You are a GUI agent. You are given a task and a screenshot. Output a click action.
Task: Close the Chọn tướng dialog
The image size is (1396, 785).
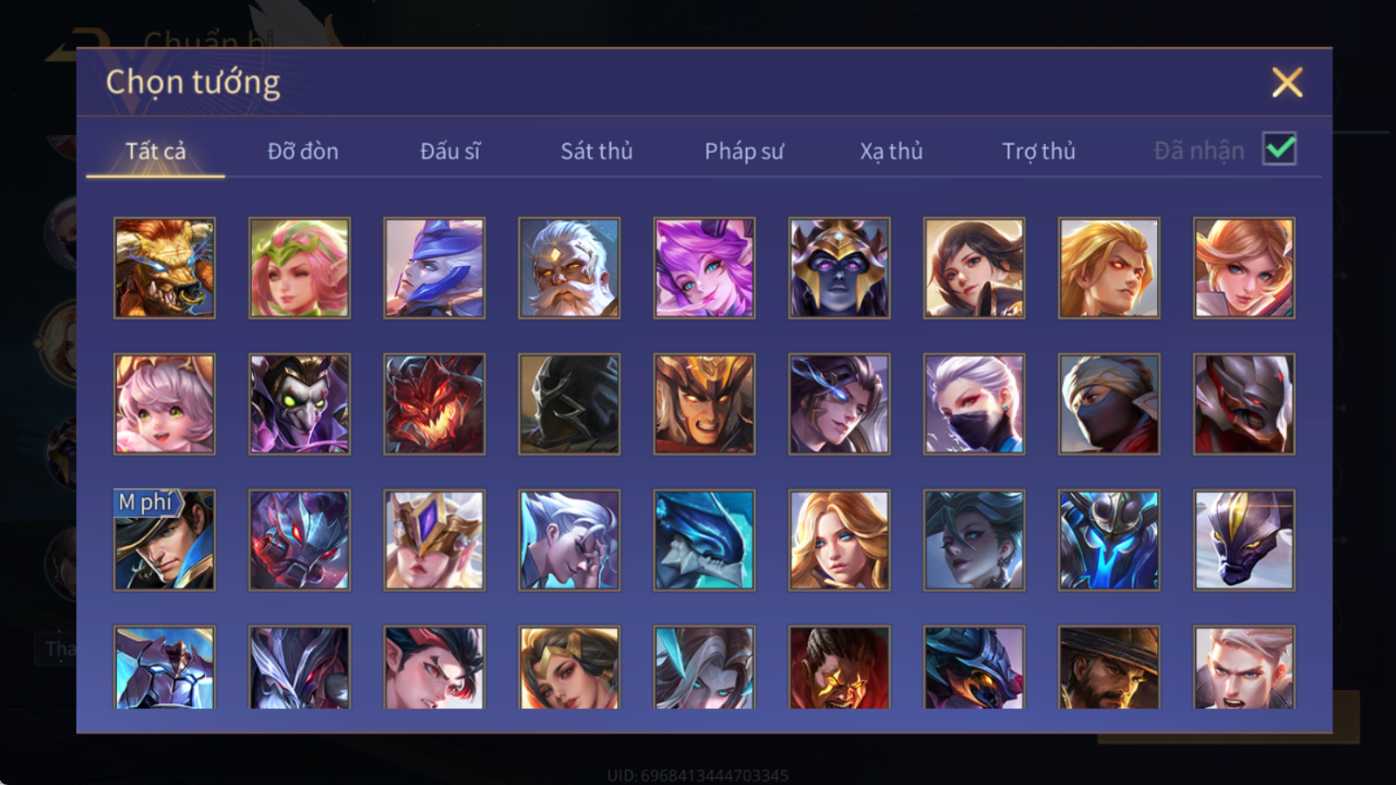tap(1287, 82)
